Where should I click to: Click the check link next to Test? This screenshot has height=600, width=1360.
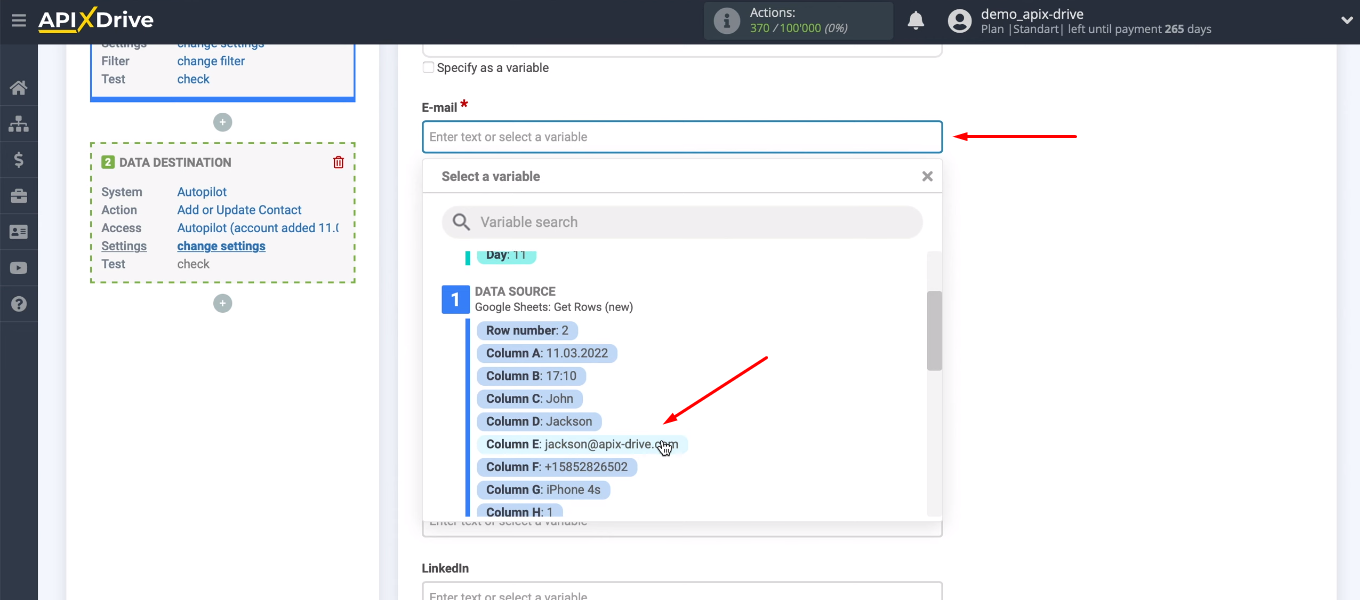pos(192,79)
